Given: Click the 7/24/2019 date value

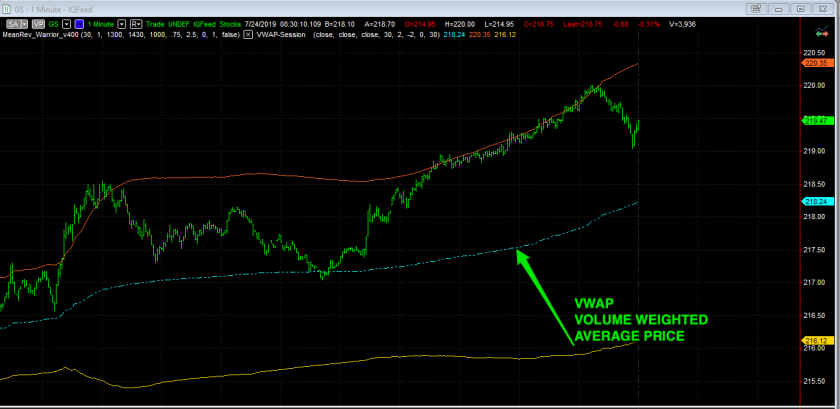Looking at the screenshot, I should point(260,24).
